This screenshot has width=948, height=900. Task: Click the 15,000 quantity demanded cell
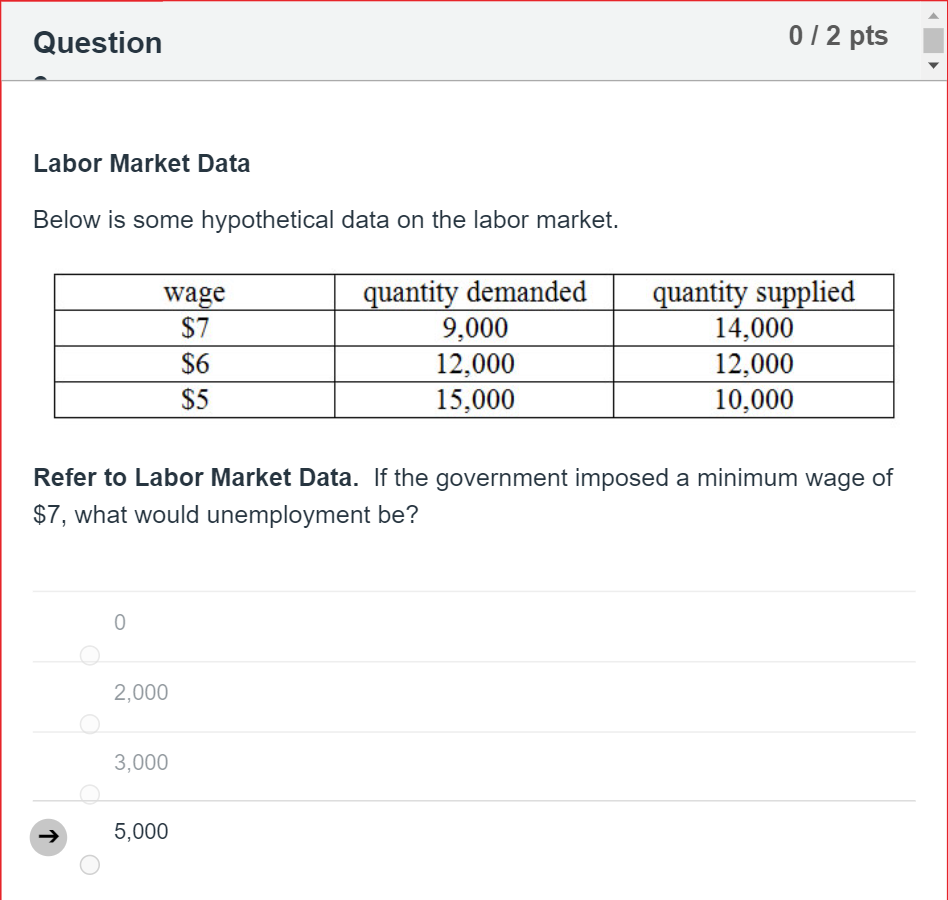(x=474, y=400)
